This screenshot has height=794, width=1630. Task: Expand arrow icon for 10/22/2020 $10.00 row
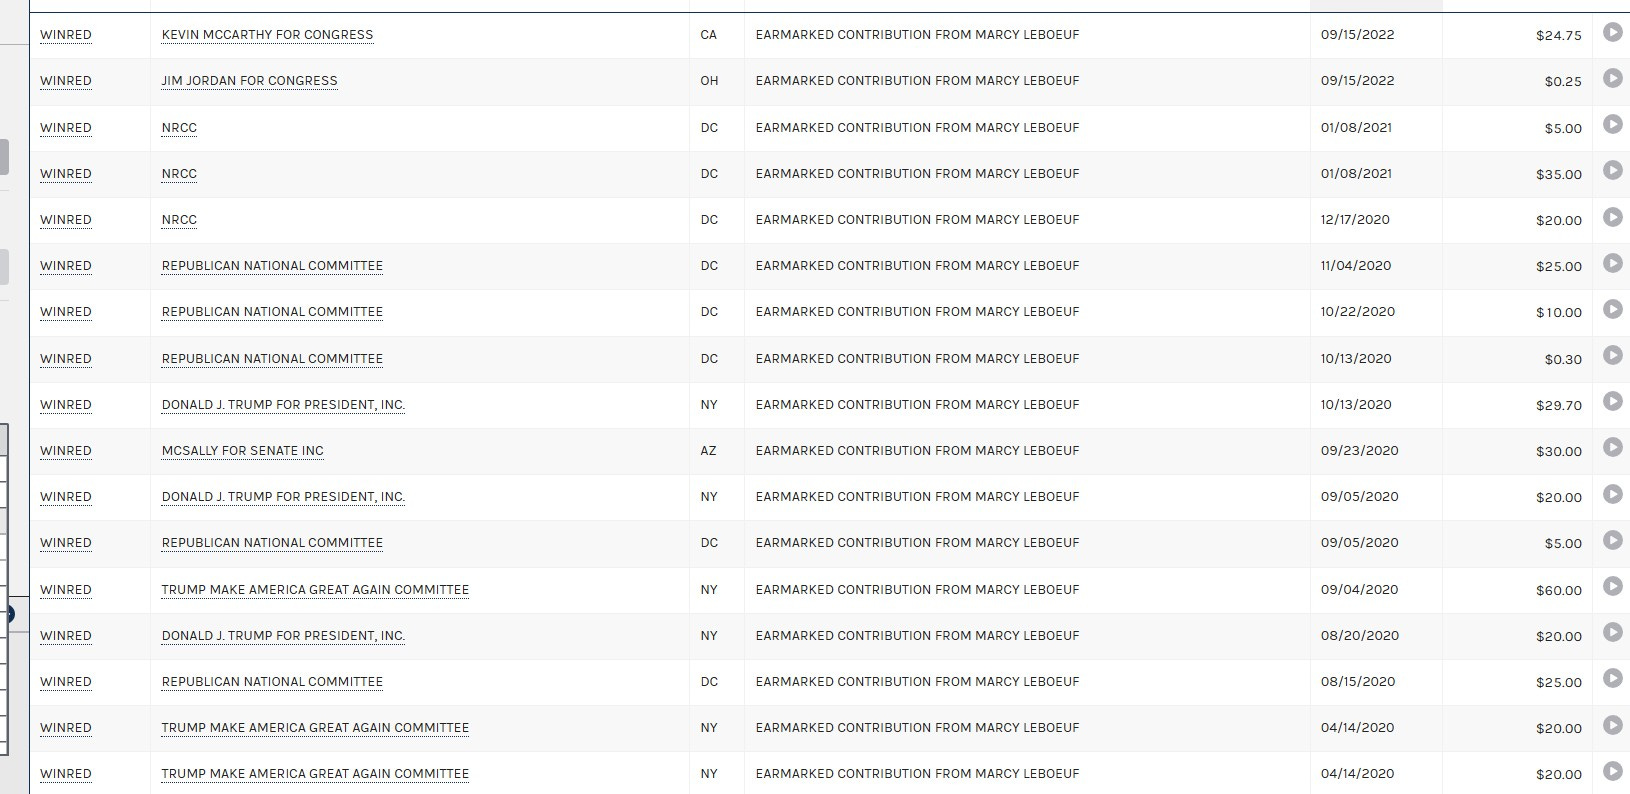pyautogui.click(x=1612, y=309)
